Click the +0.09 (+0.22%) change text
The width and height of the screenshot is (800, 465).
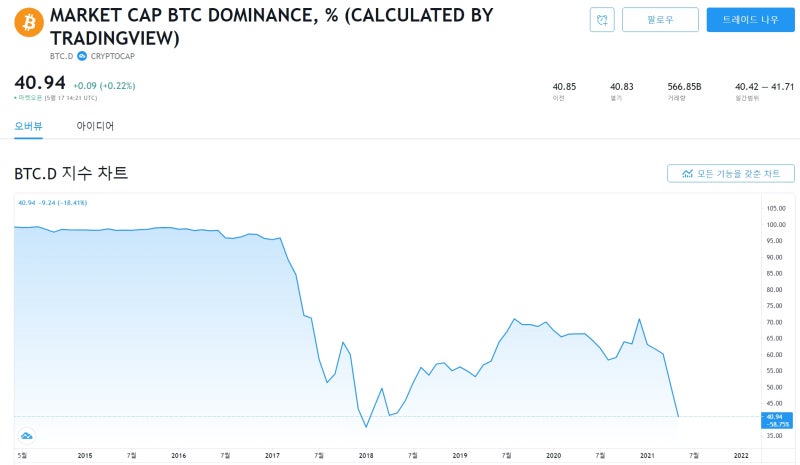point(104,86)
